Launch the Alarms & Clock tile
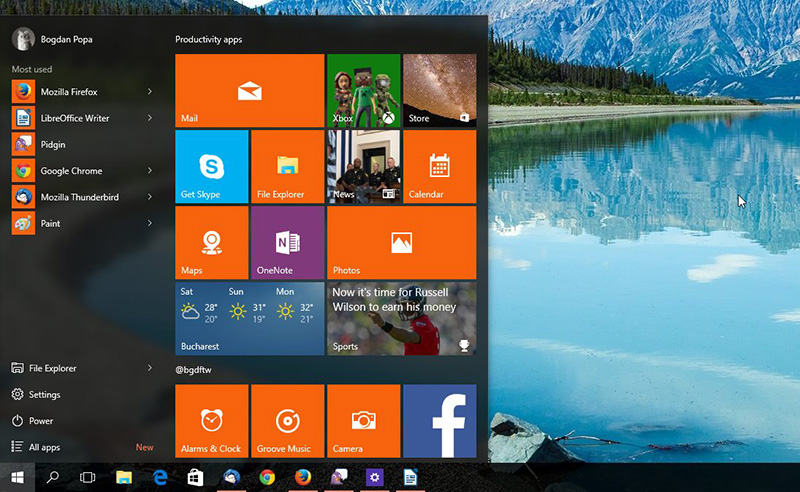This screenshot has height=492, width=800. (212, 421)
